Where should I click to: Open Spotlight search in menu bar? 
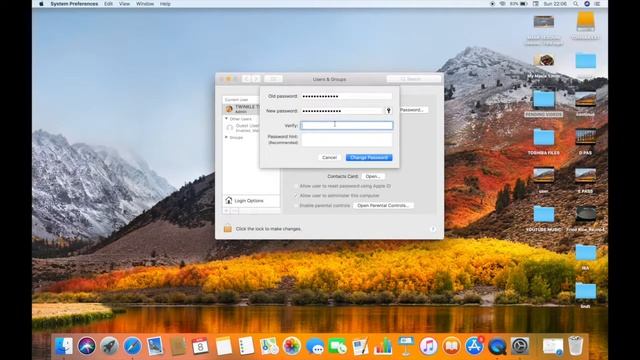[576, 4]
